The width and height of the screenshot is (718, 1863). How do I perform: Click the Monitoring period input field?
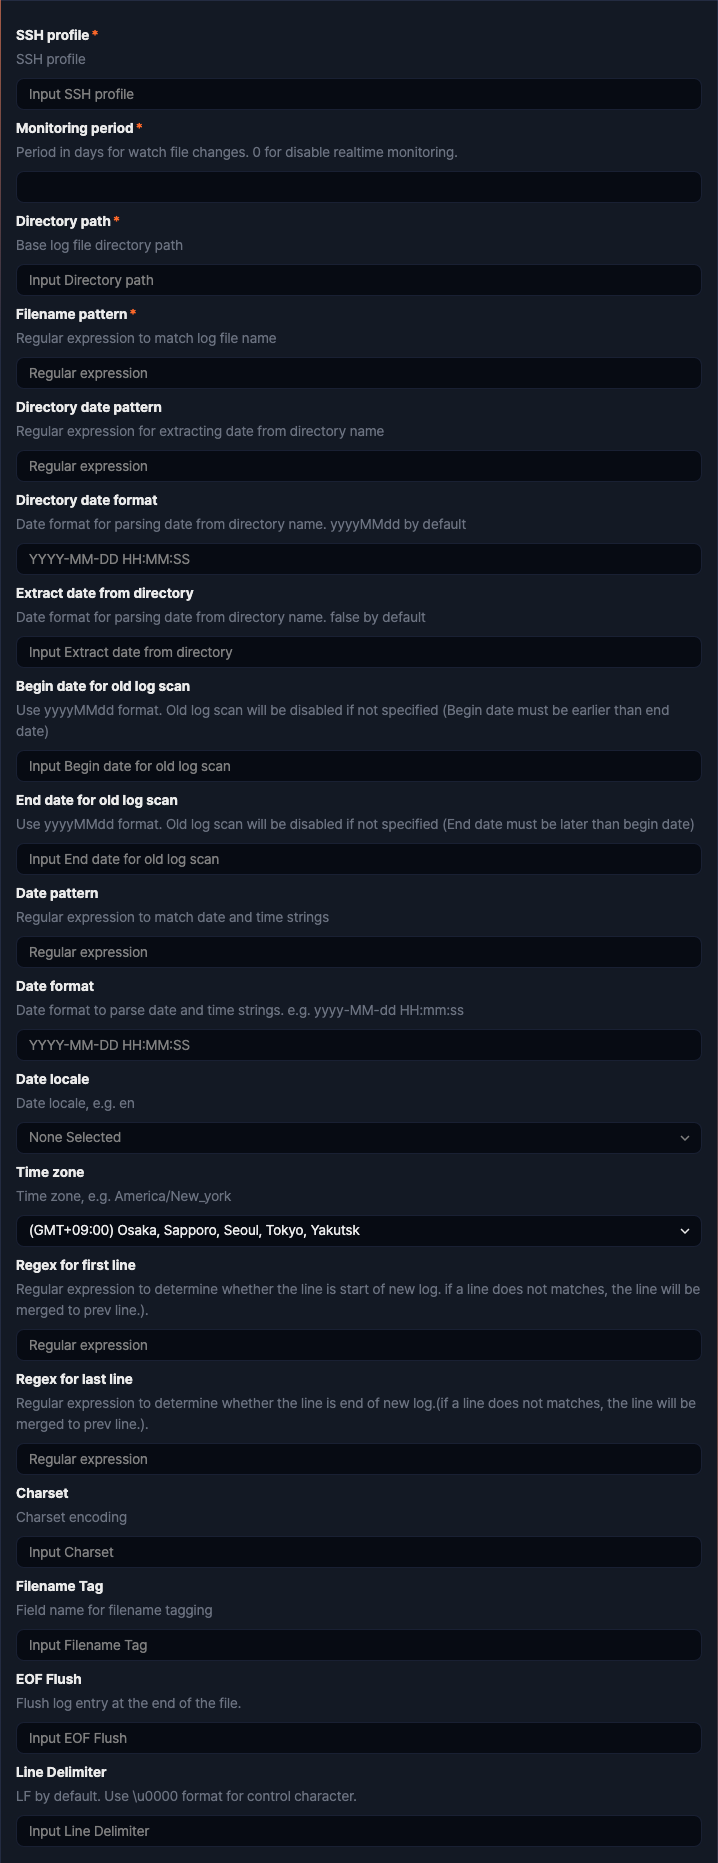click(359, 187)
